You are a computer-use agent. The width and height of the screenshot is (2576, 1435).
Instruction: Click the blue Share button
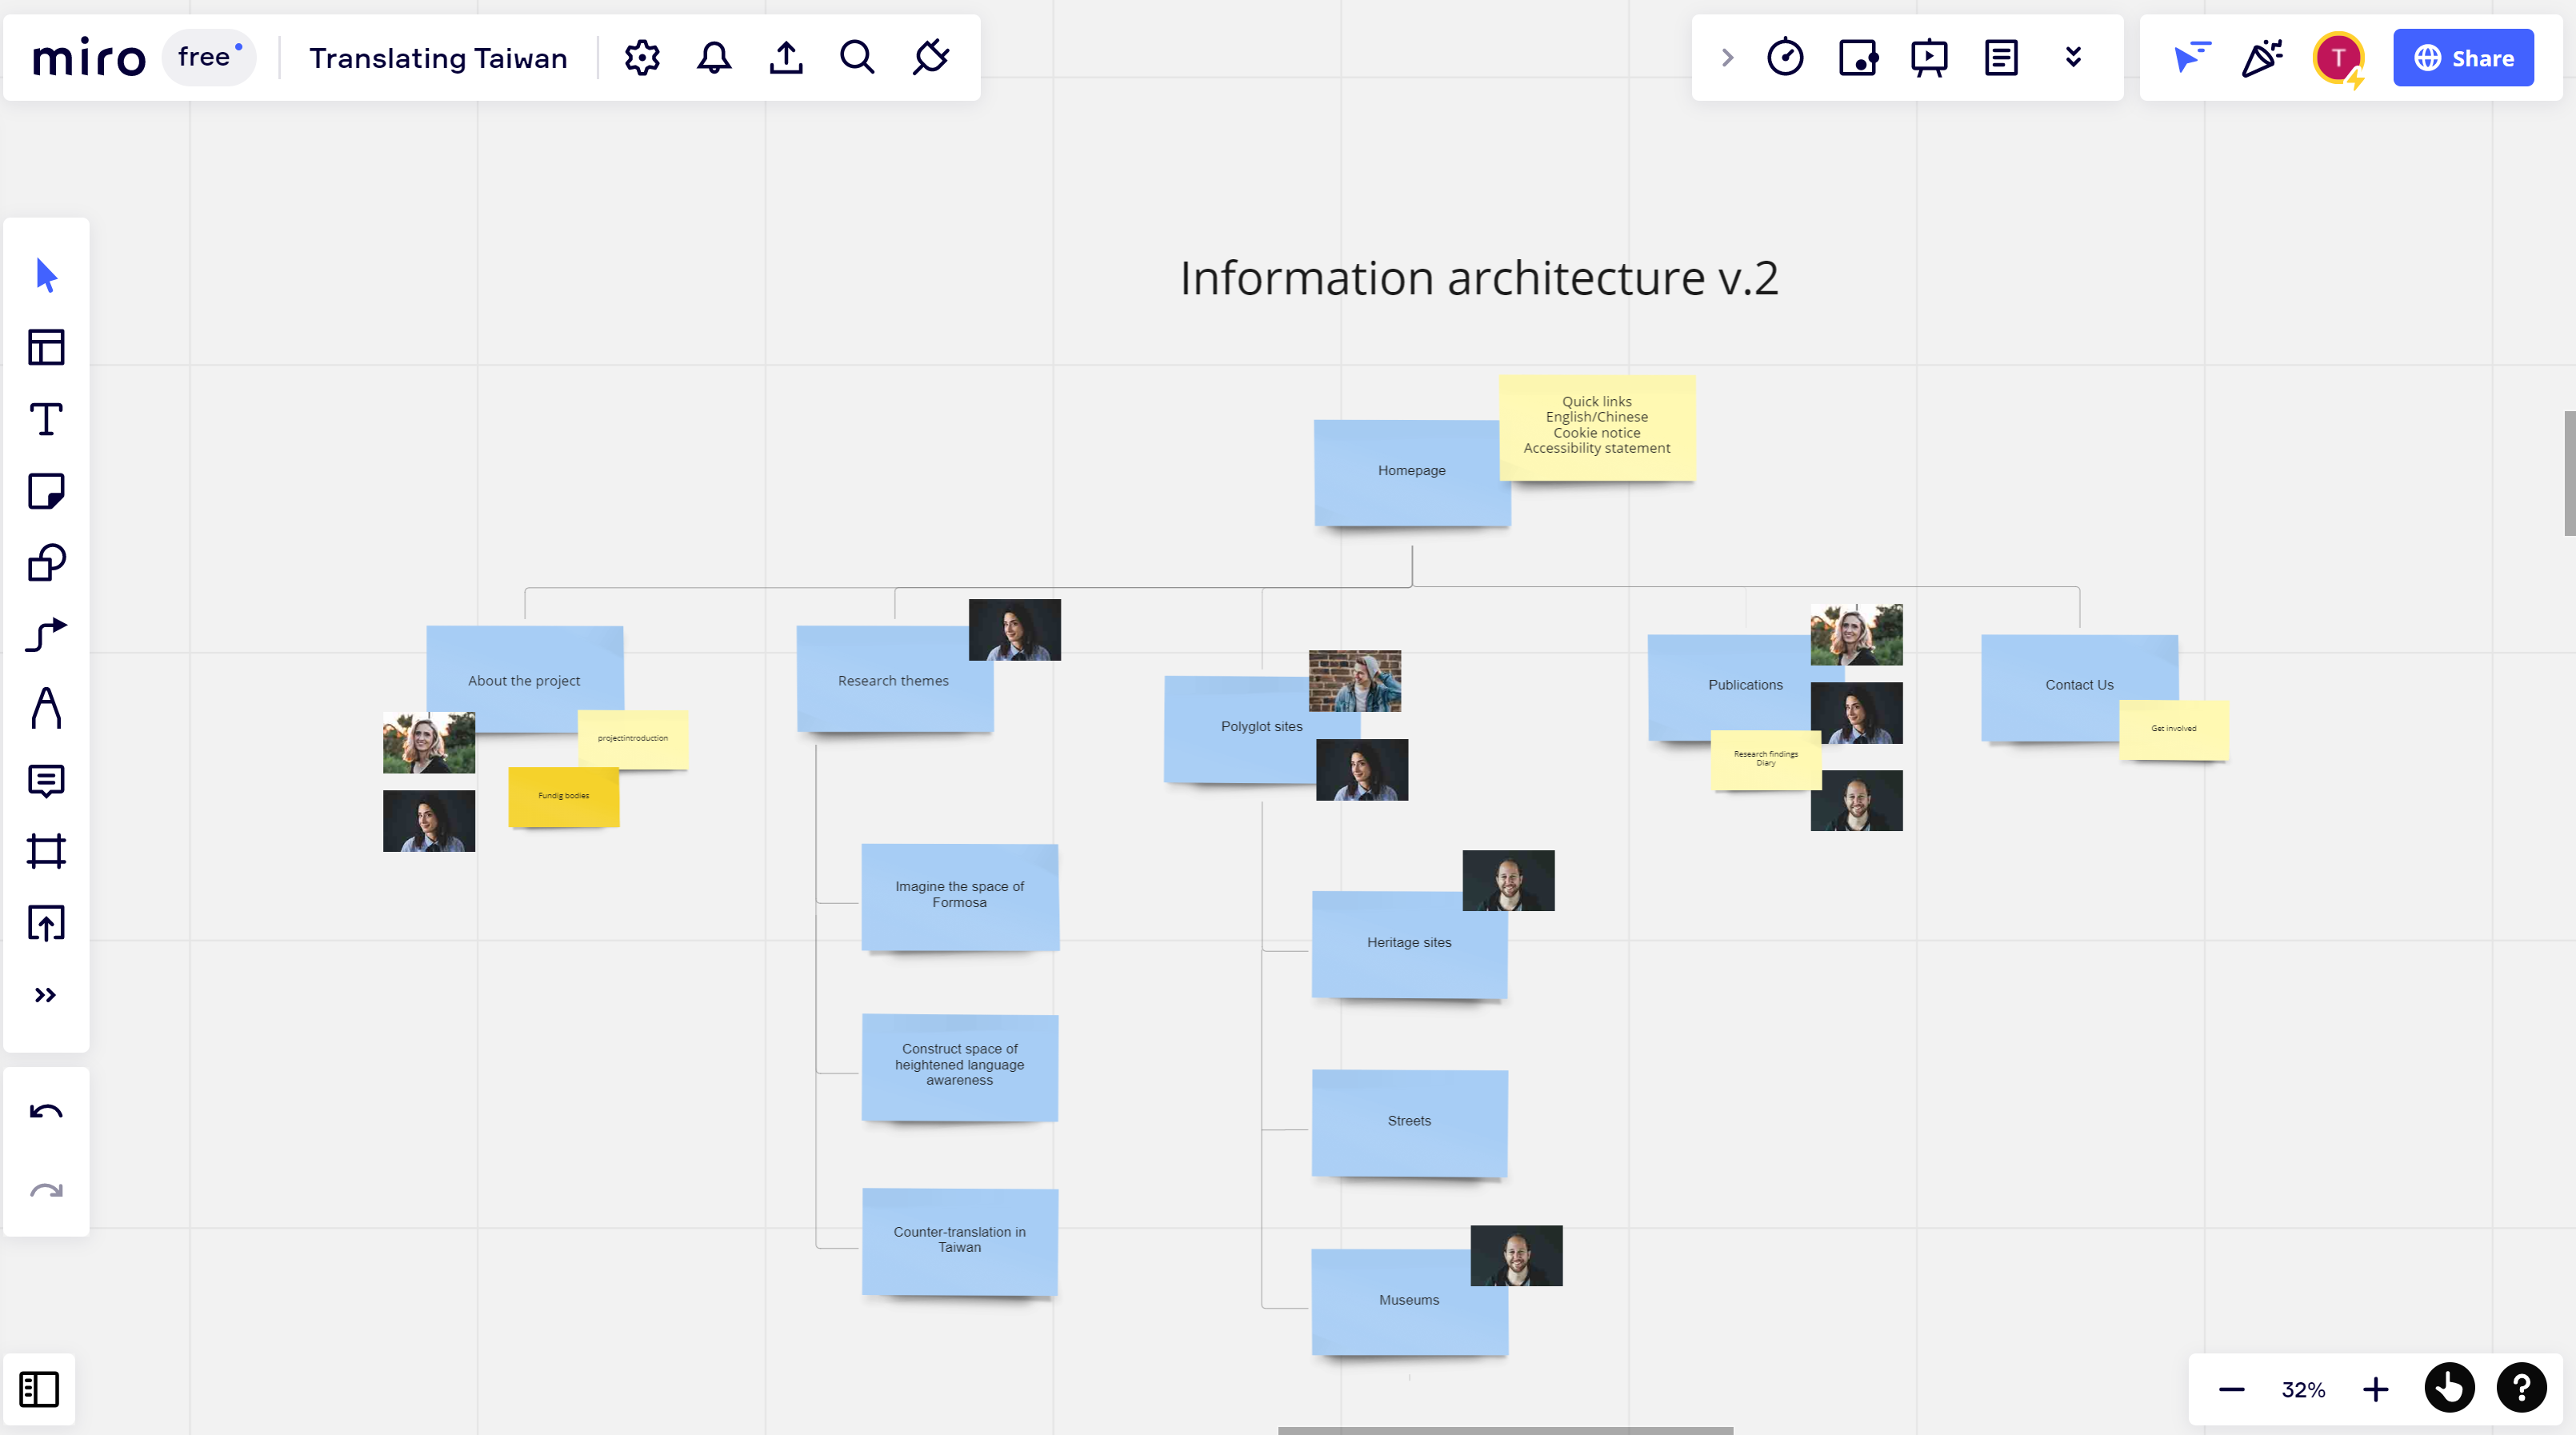coord(2463,58)
